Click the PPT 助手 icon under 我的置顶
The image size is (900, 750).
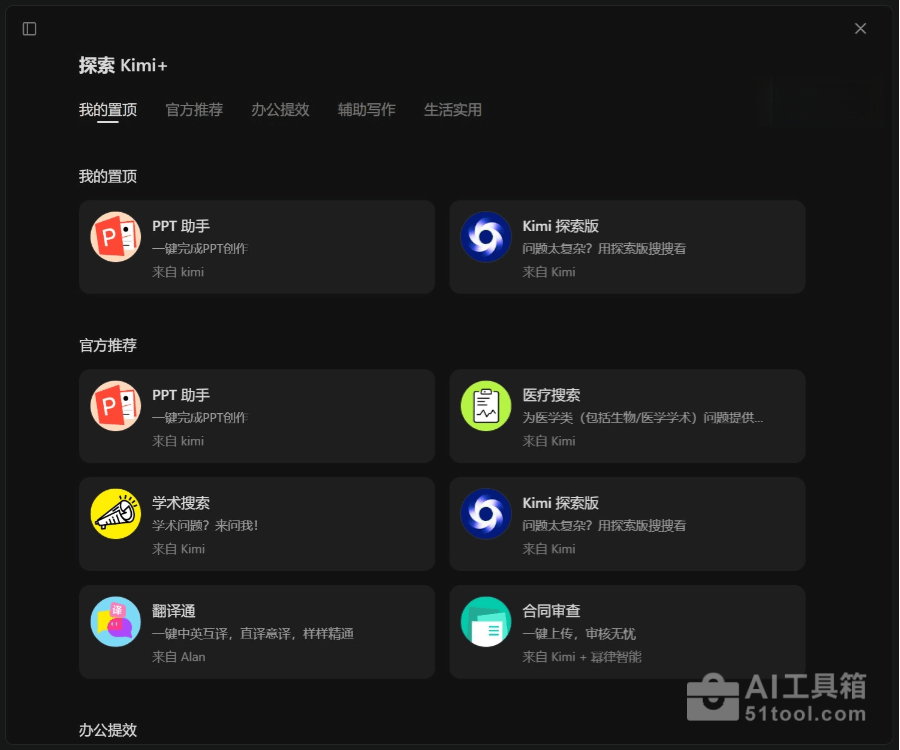point(115,237)
